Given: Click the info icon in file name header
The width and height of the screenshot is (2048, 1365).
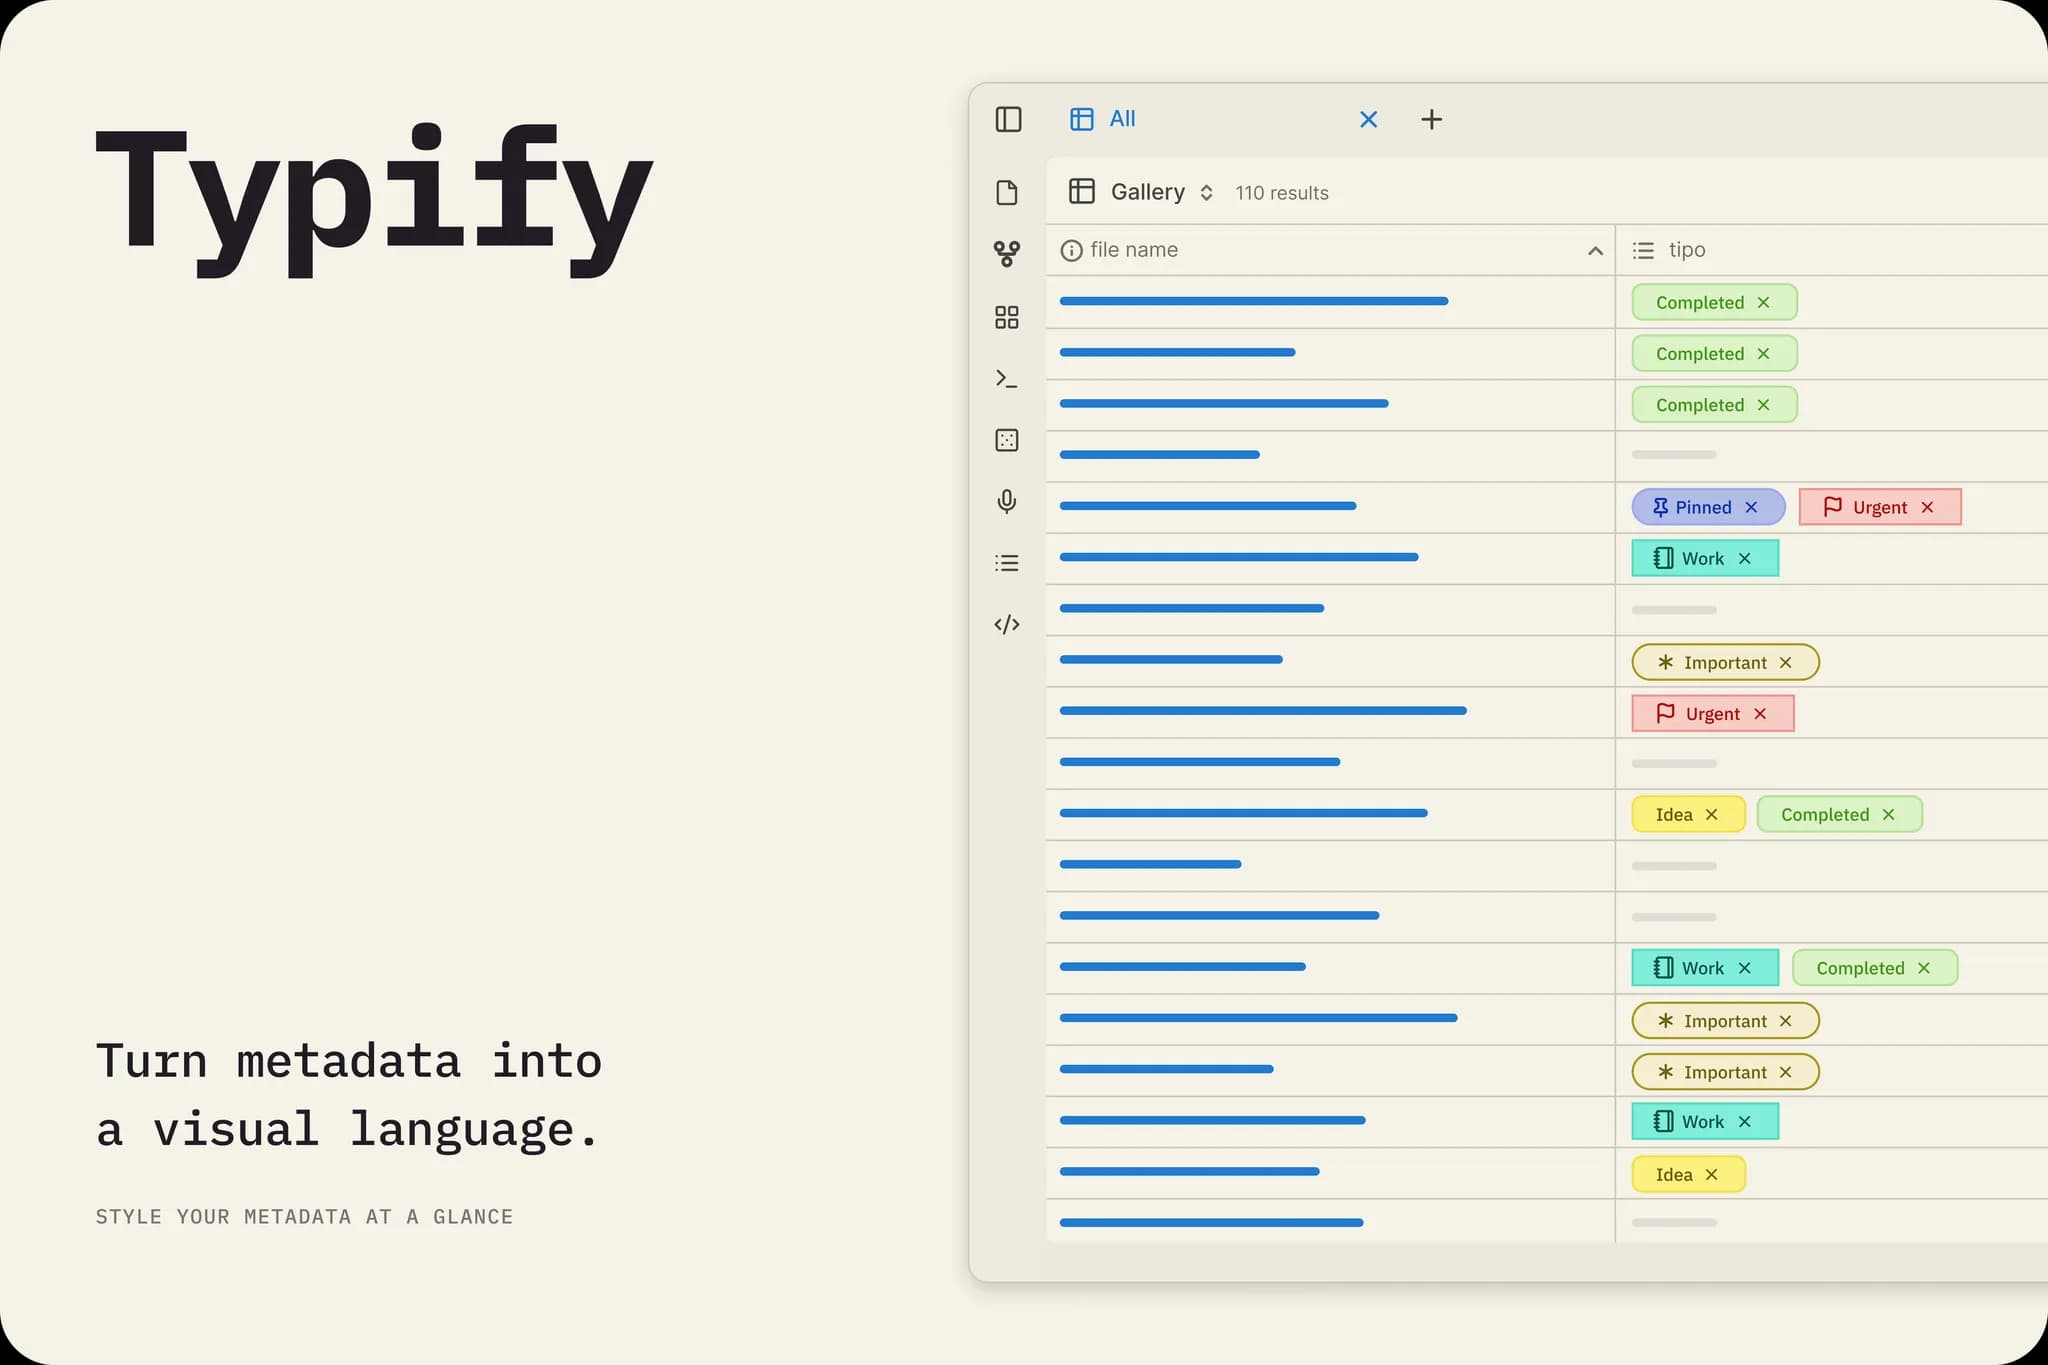Looking at the screenshot, I should coord(1071,251).
